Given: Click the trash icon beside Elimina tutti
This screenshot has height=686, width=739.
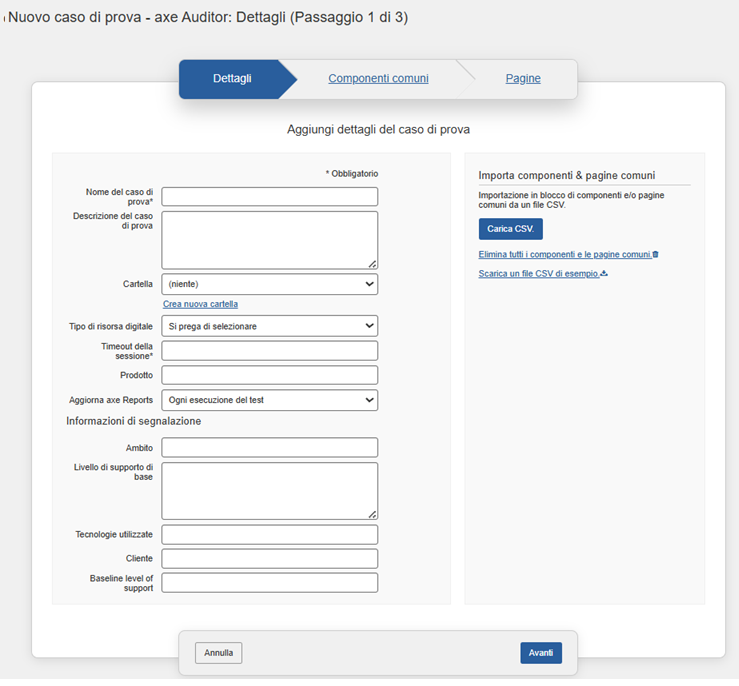Looking at the screenshot, I should pyautogui.click(x=655, y=255).
